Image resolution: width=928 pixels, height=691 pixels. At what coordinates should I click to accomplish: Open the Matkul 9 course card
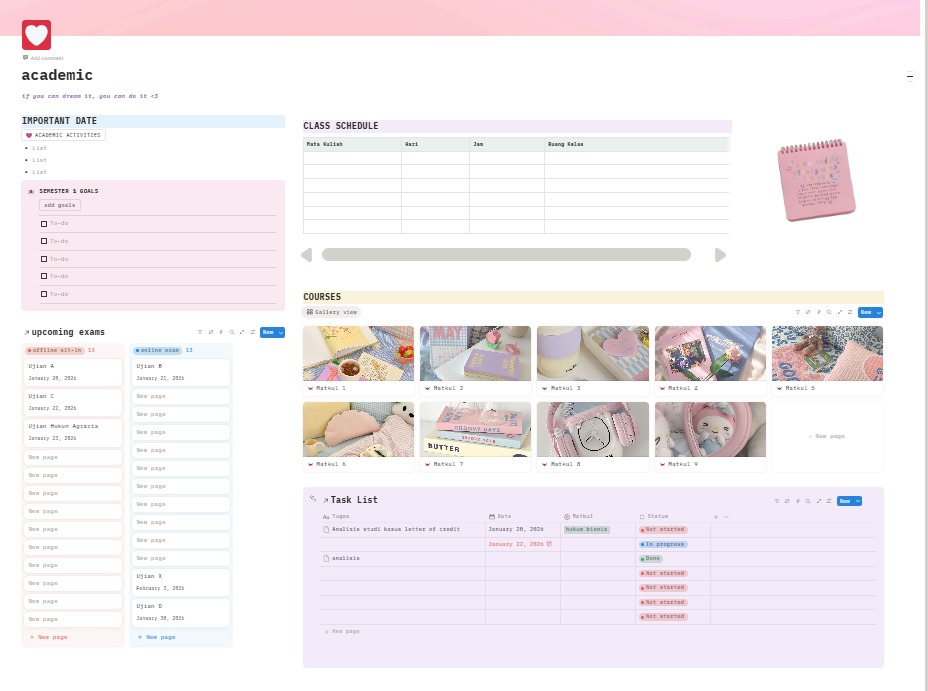pyautogui.click(x=710, y=437)
